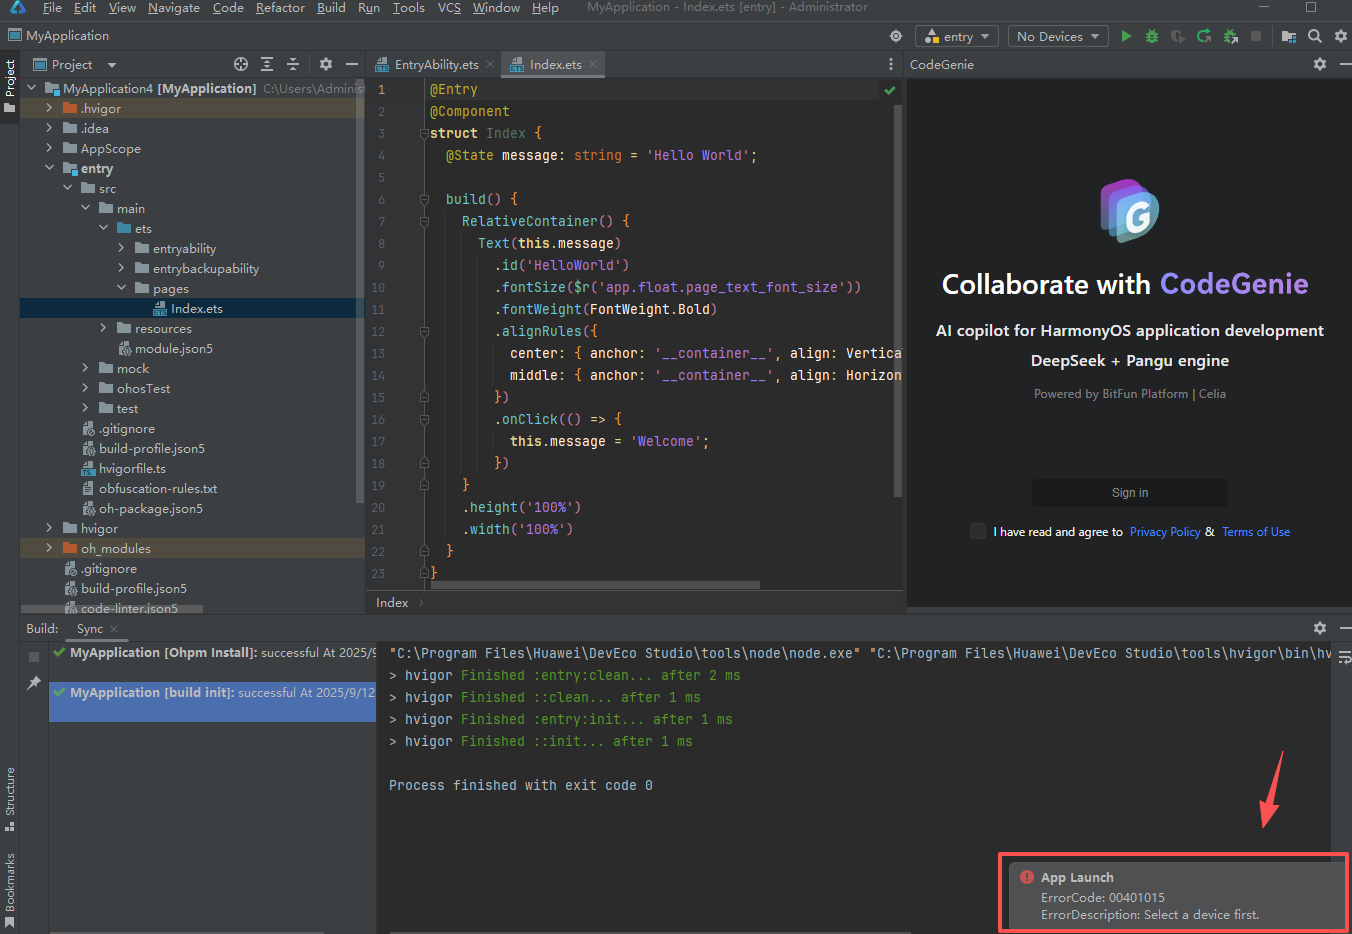The height and width of the screenshot is (934, 1352).
Task: Open the Build menu
Action: pyautogui.click(x=331, y=8)
